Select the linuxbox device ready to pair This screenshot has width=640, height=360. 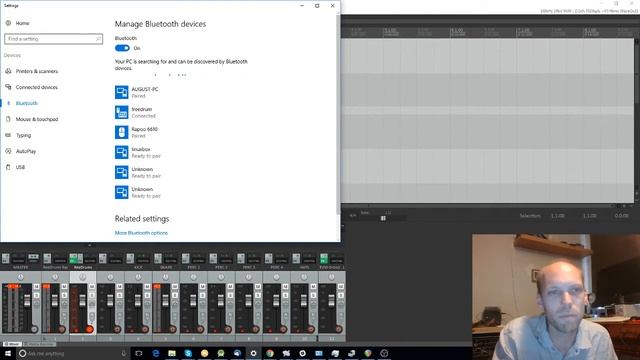(138, 152)
